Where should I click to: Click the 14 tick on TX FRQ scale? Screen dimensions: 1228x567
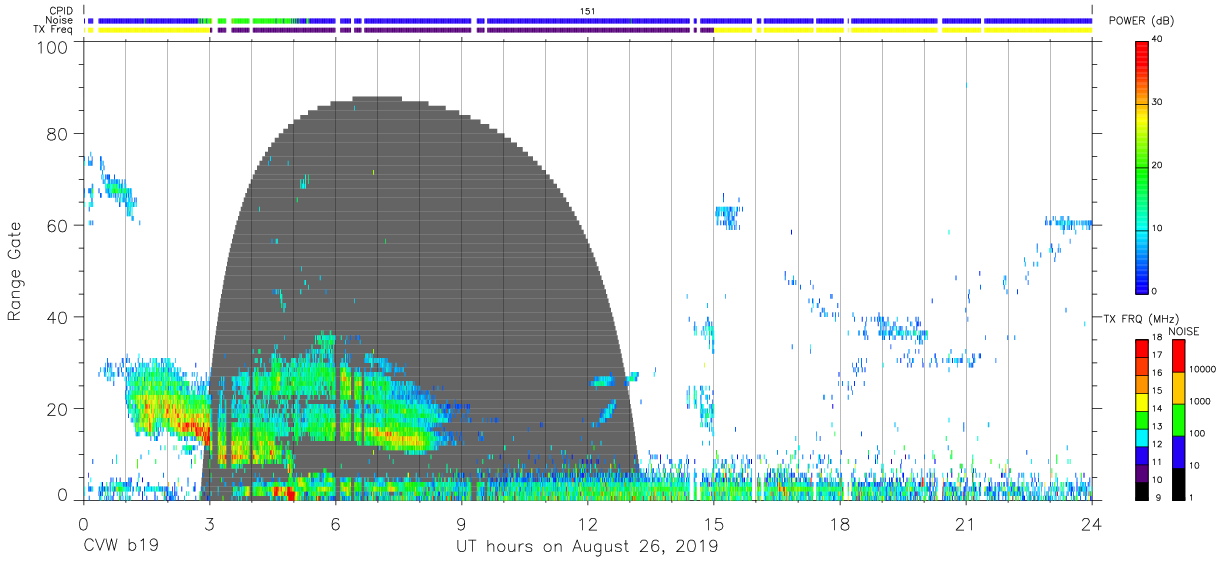[1155, 409]
